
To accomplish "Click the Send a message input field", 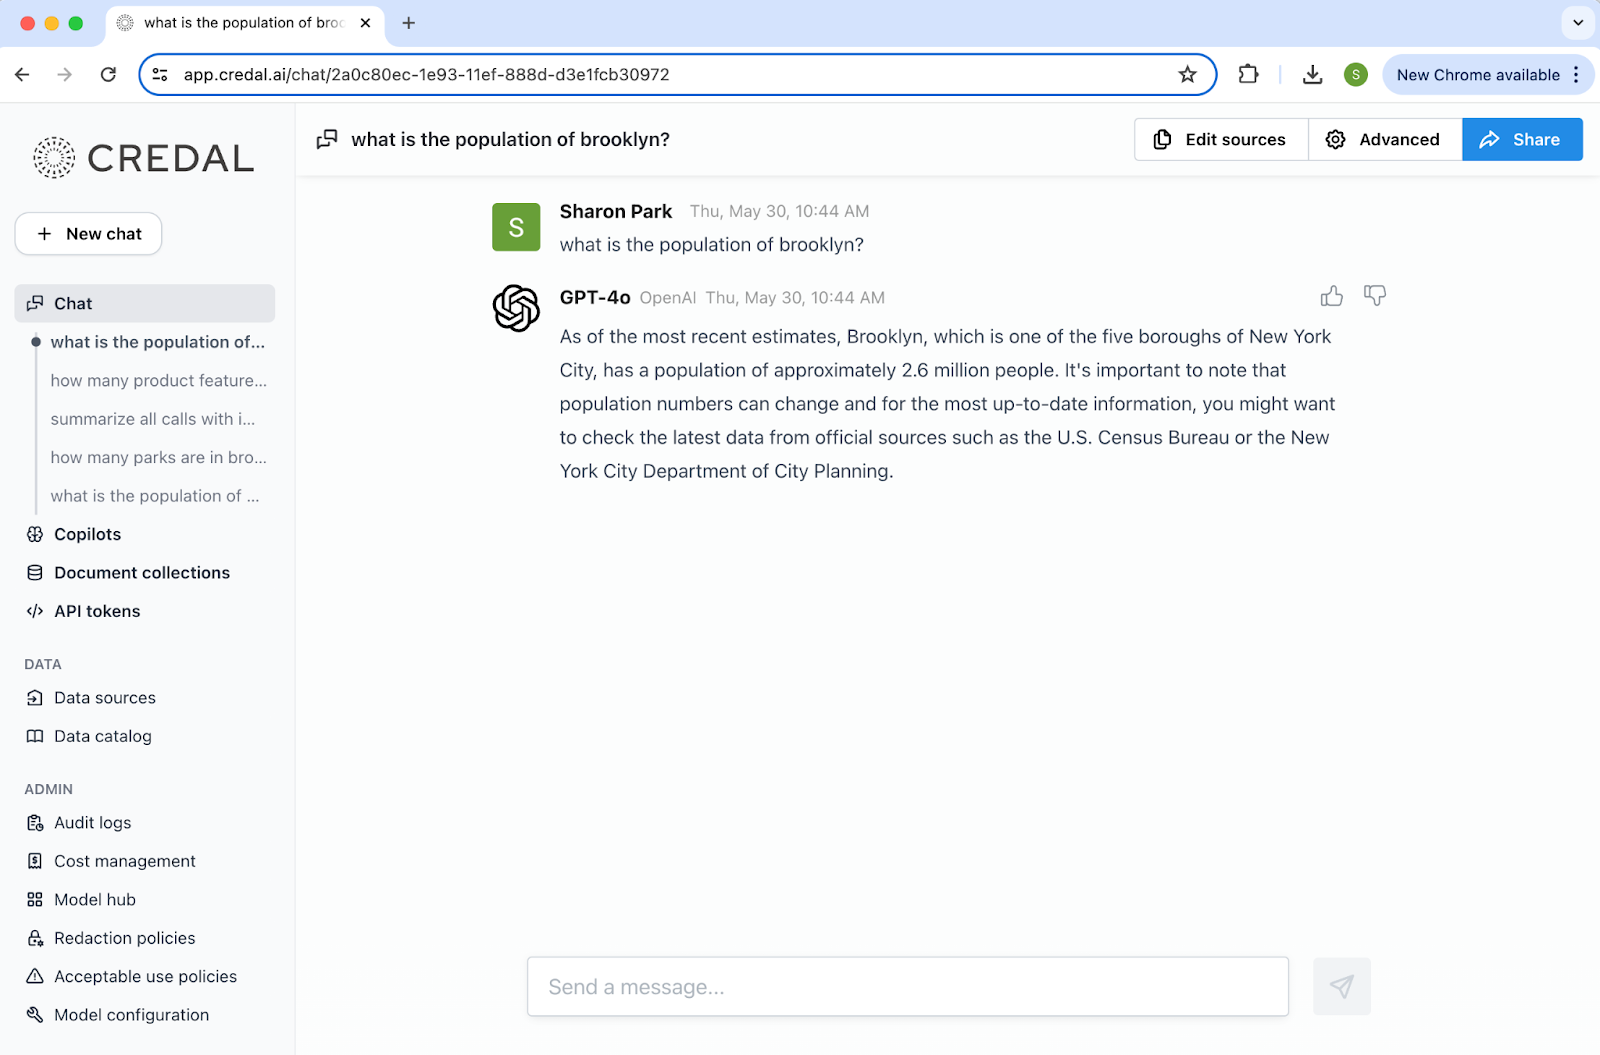I will (907, 987).
